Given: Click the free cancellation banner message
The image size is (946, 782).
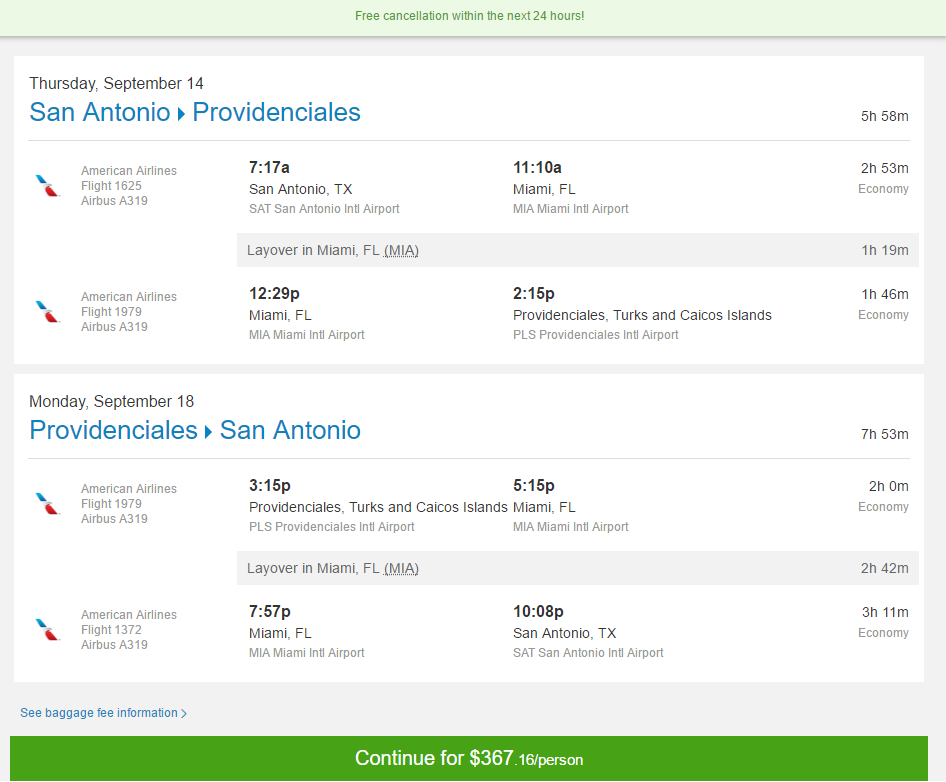Looking at the screenshot, I should tap(469, 16).
